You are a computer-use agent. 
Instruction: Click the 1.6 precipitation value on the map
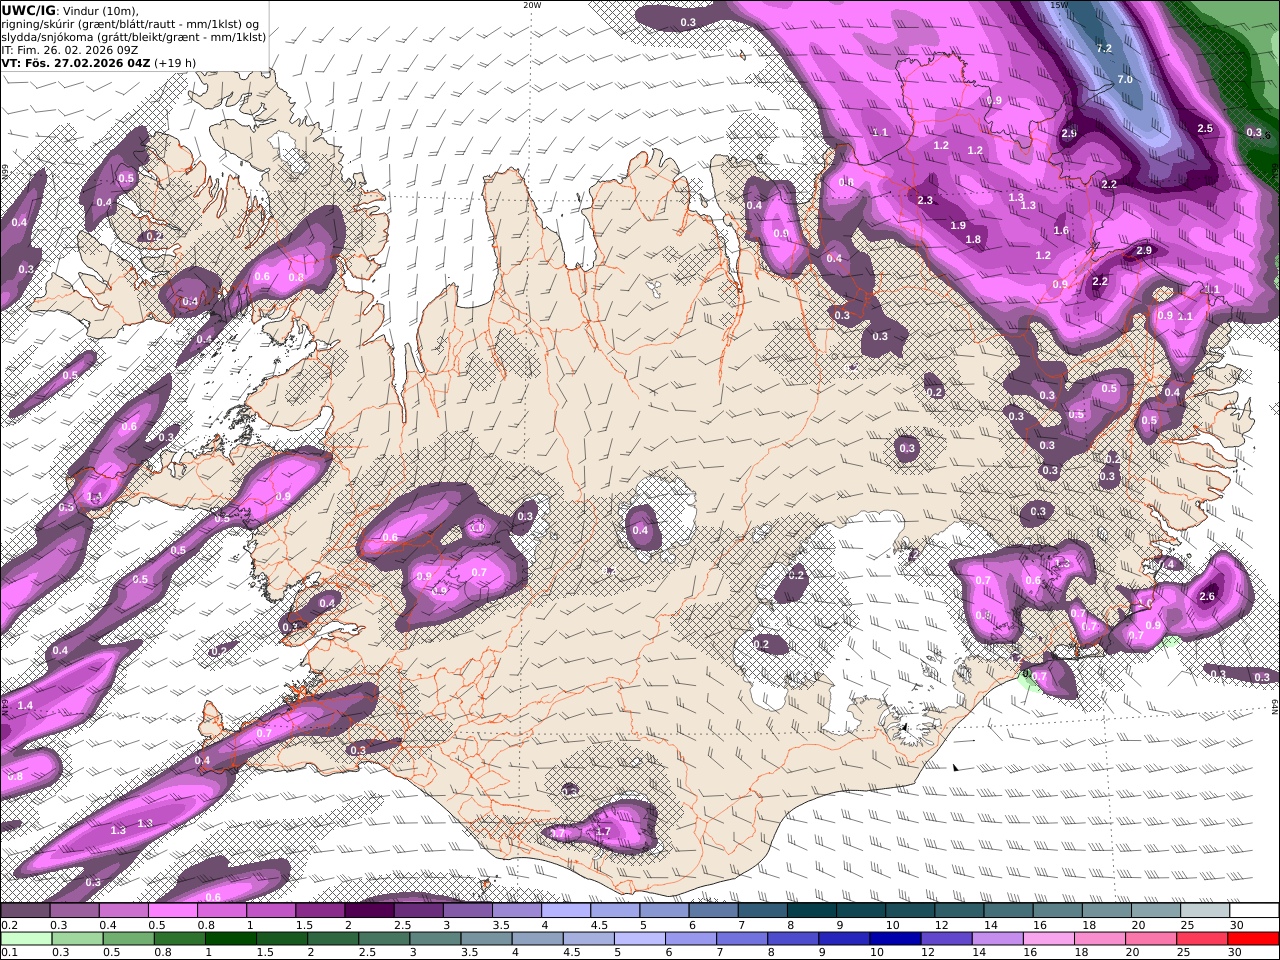pos(1061,230)
